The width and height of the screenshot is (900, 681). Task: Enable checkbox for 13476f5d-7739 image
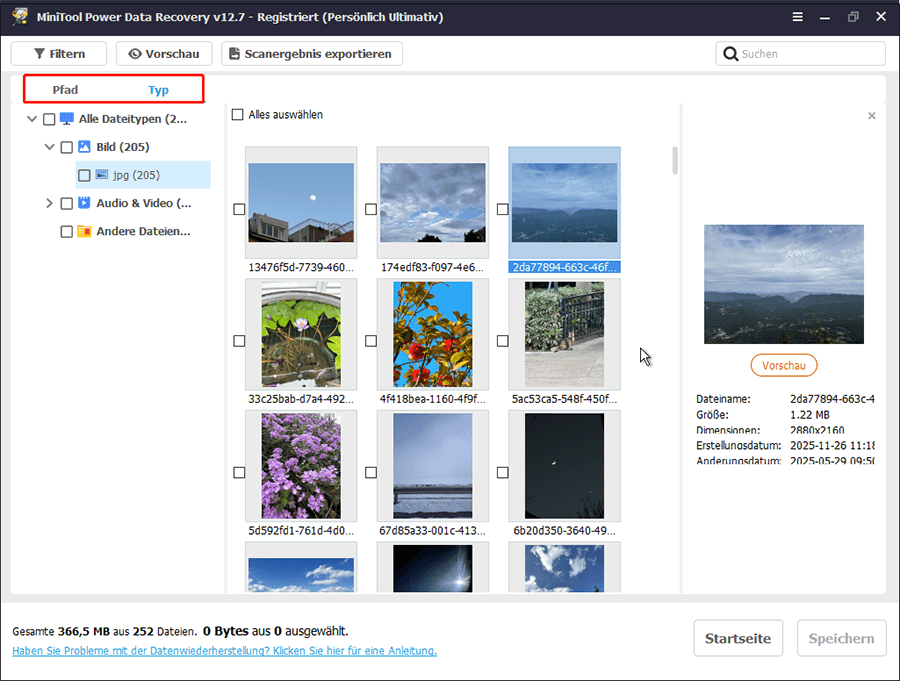coord(238,209)
